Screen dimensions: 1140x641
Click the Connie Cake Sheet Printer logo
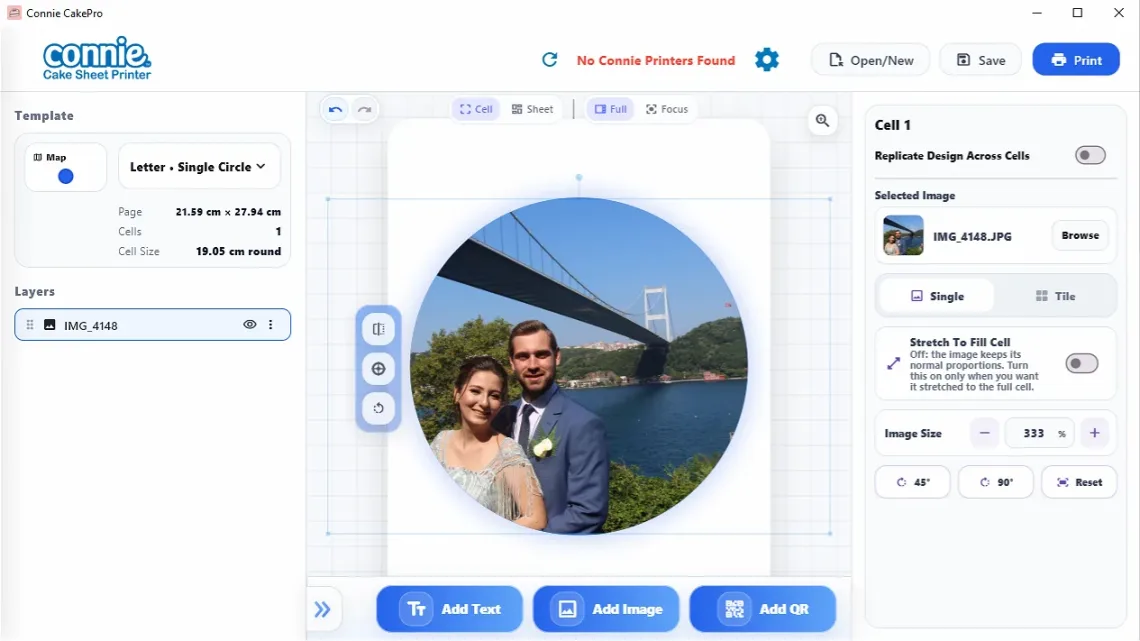(x=97, y=58)
